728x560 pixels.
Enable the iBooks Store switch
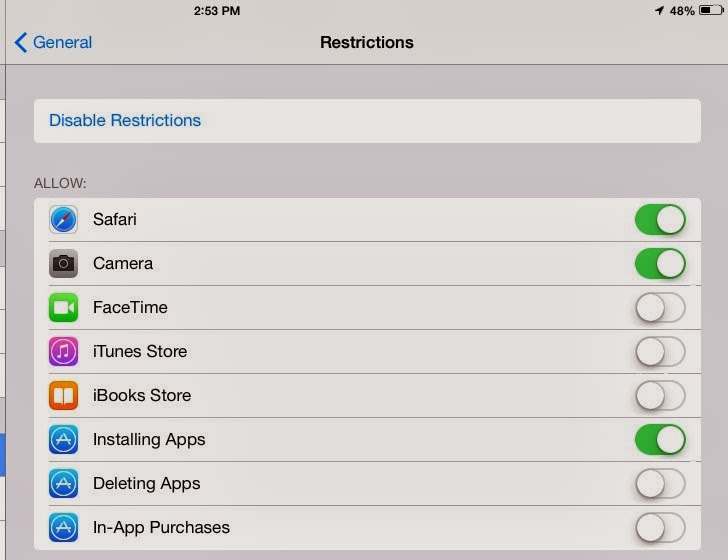(660, 395)
